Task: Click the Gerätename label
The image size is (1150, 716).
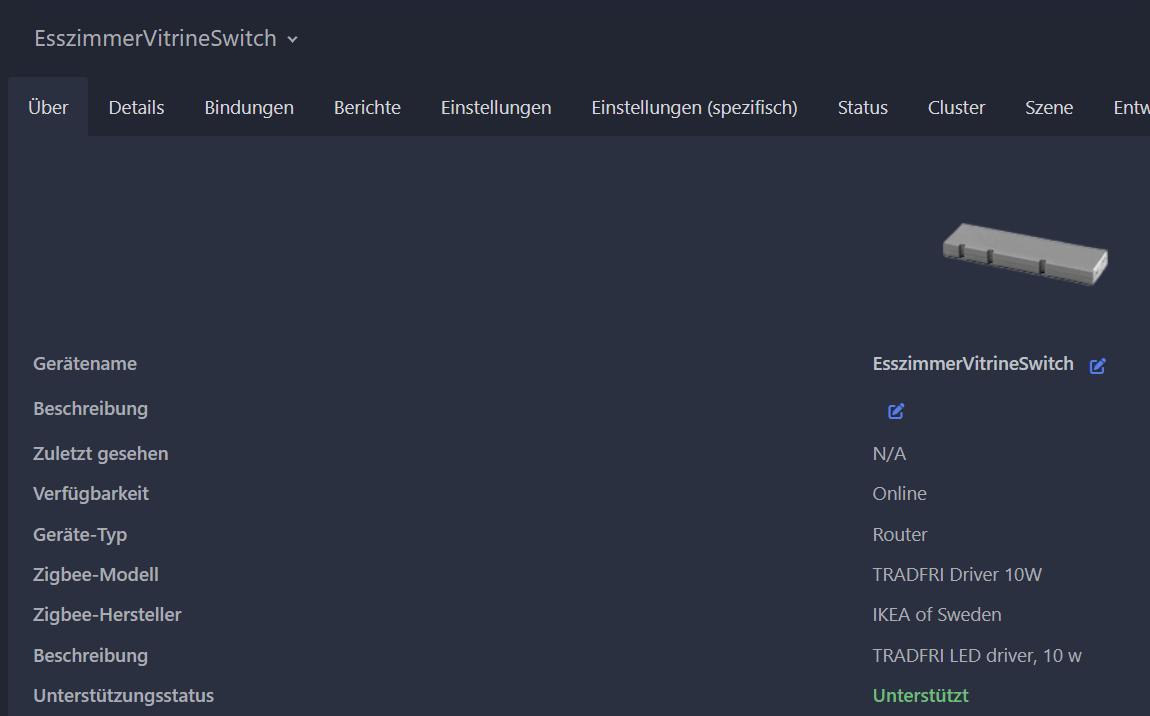Action: pyautogui.click(x=85, y=364)
